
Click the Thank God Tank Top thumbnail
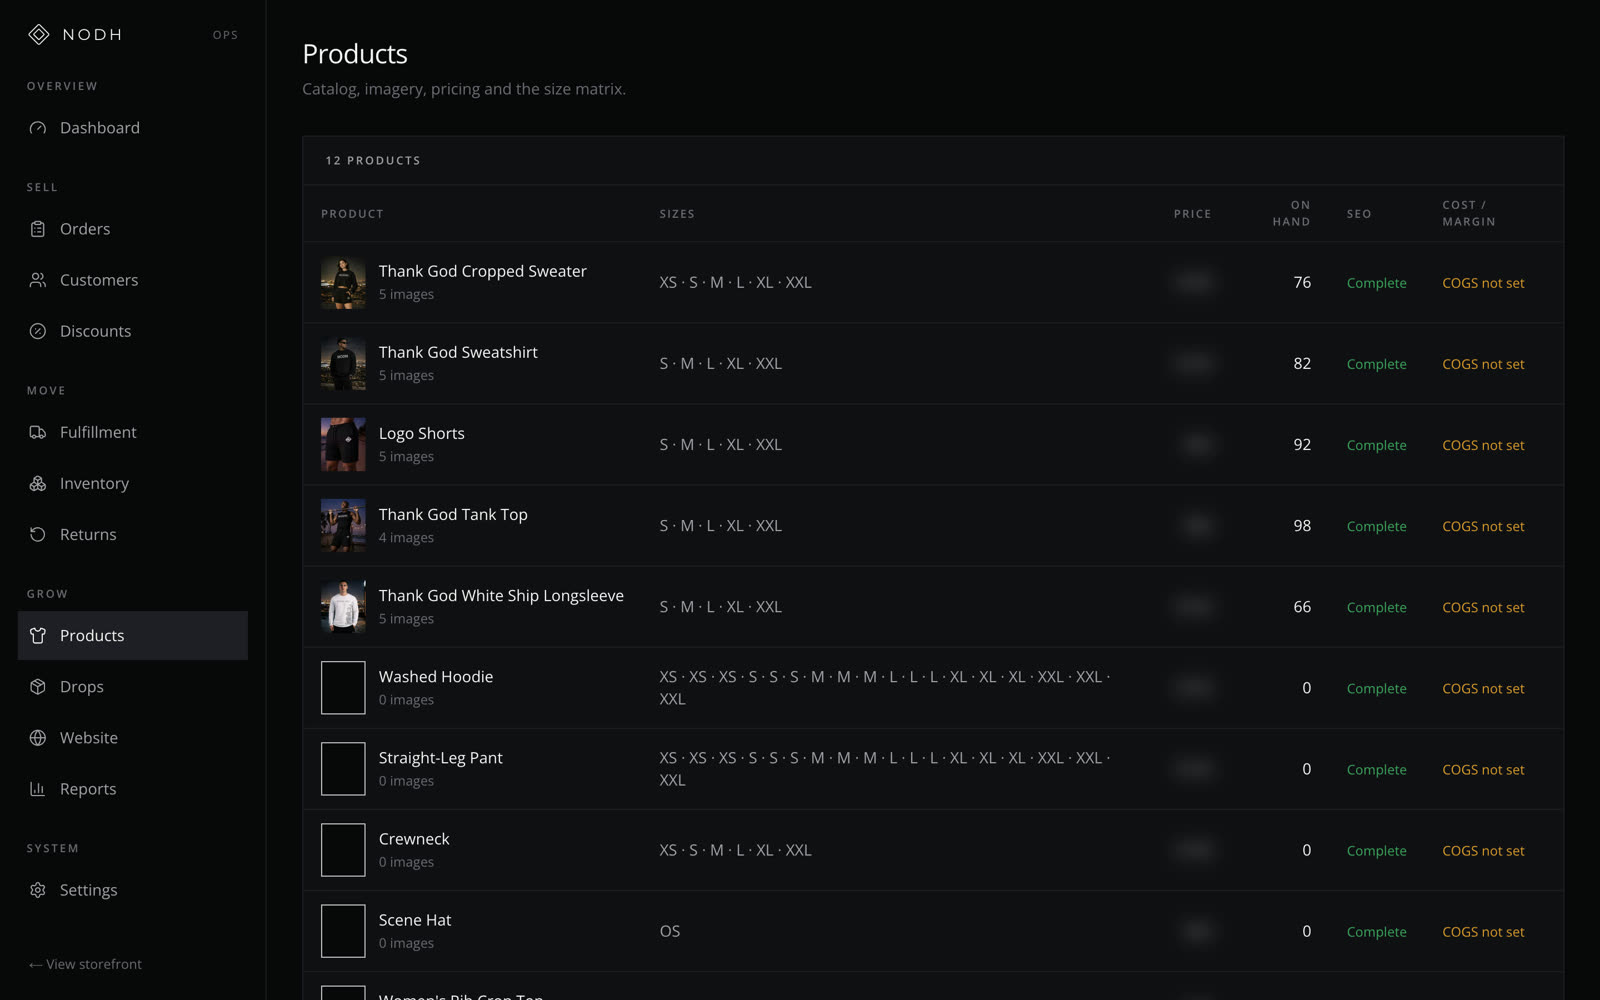tap(343, 525)
